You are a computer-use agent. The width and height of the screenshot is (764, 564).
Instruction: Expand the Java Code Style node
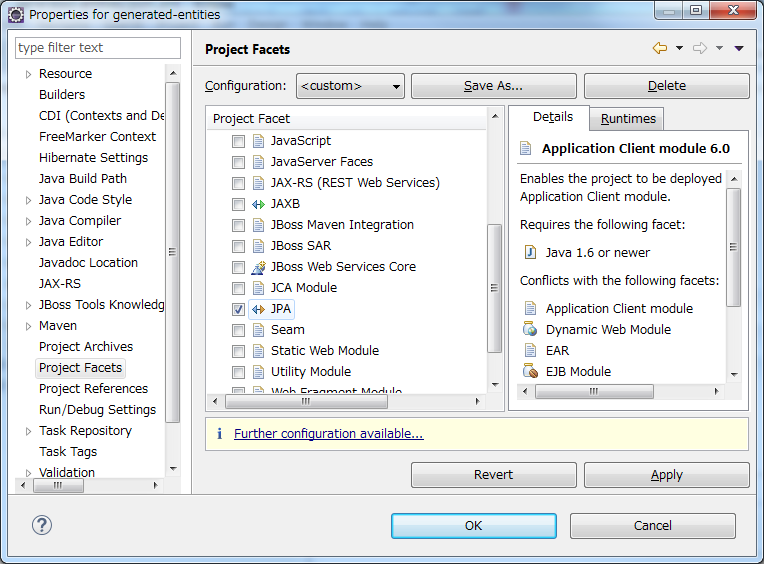tap(28, 200)
